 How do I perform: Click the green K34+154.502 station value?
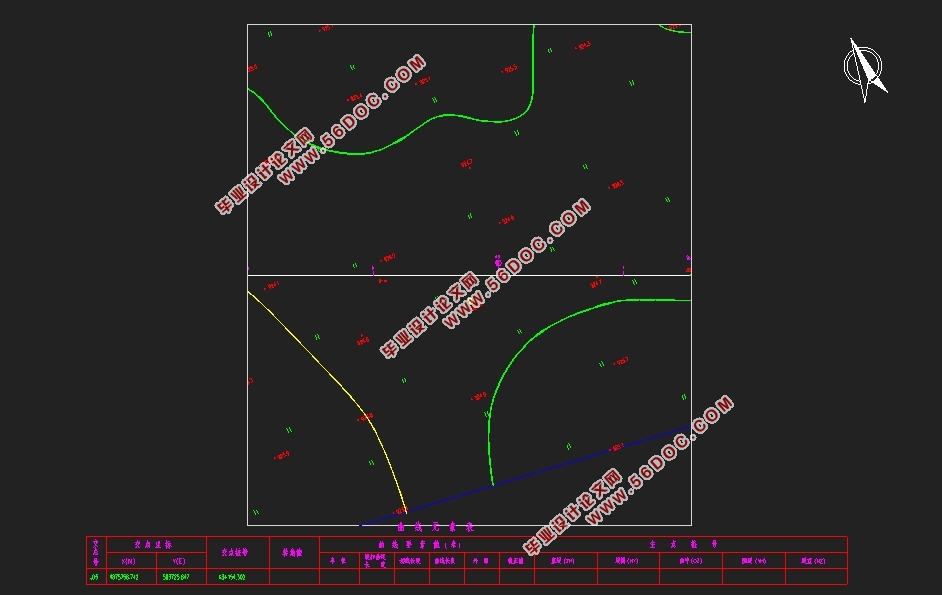(x=231, y=577)
